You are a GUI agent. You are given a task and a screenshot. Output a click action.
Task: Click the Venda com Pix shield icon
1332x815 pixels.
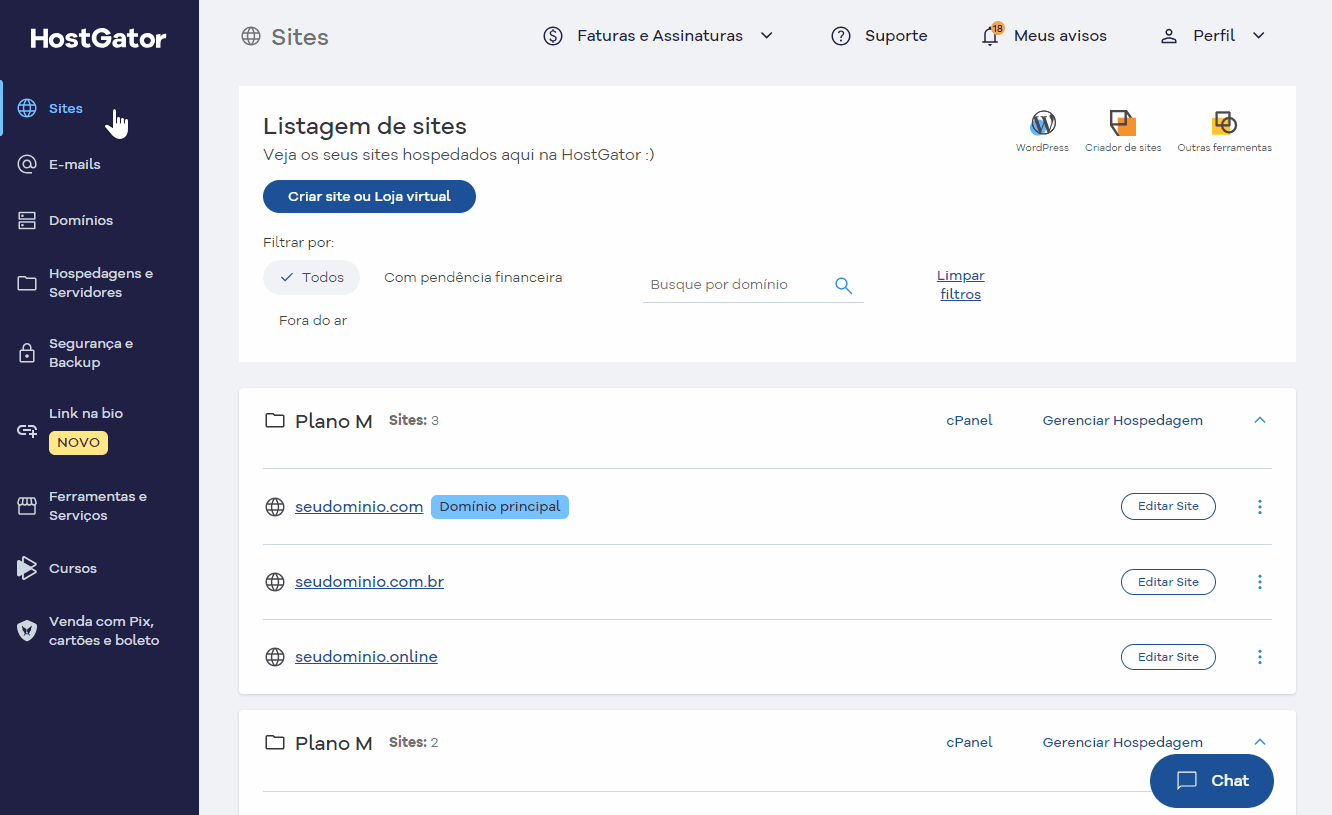coord(27,631)
